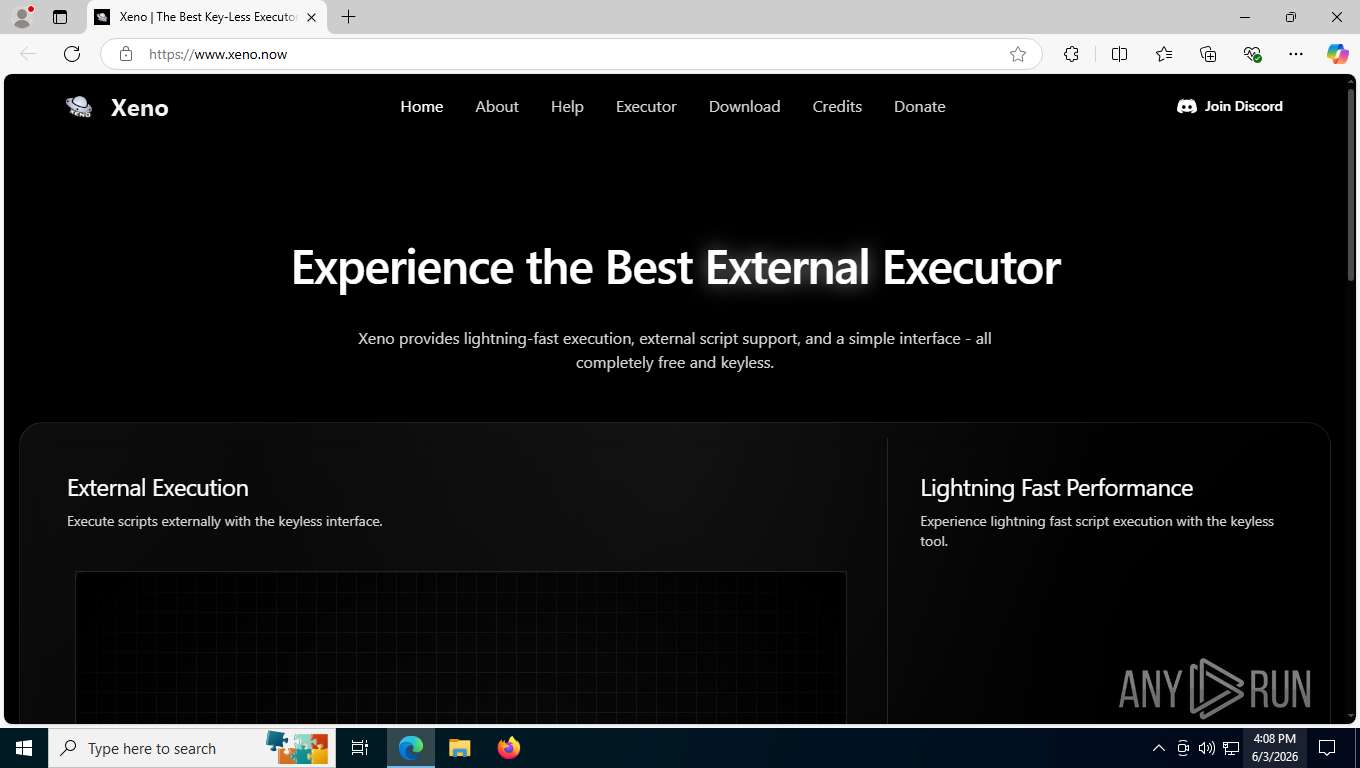Close the Xeno browser tab

311,17
